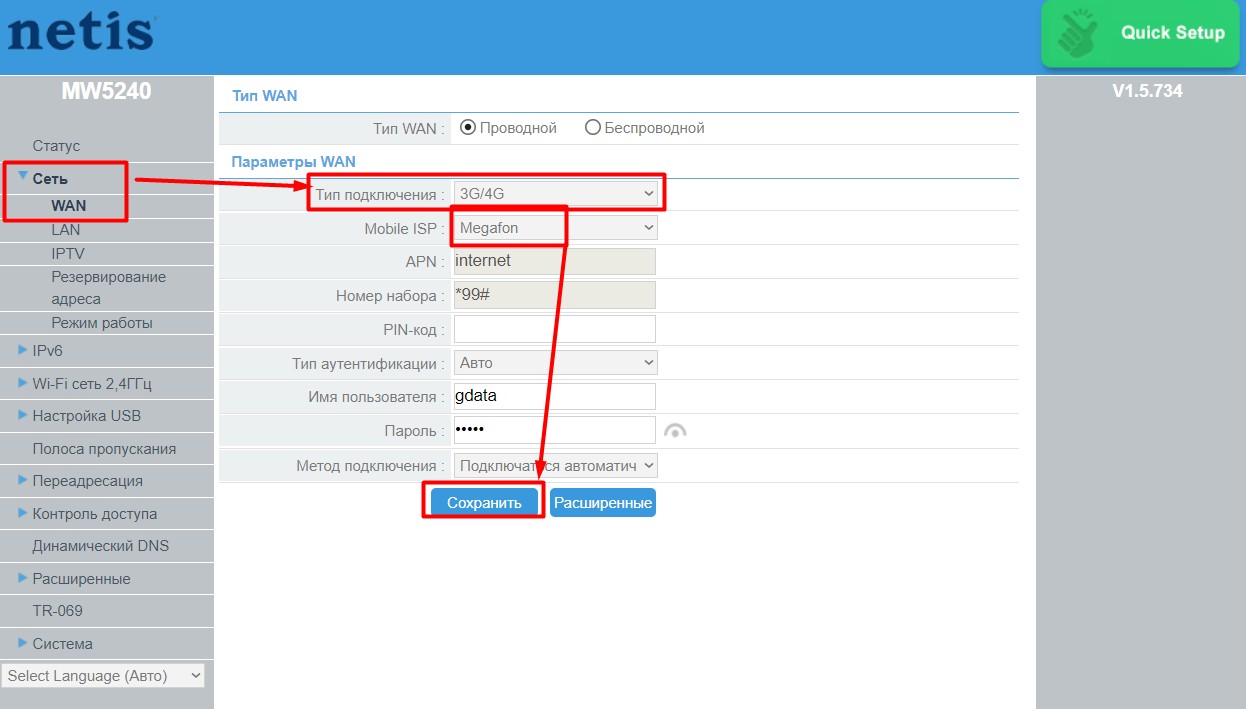Open Динамический DNS page
The width and height of the screenshot is (1246, 709).
point(101,546)
